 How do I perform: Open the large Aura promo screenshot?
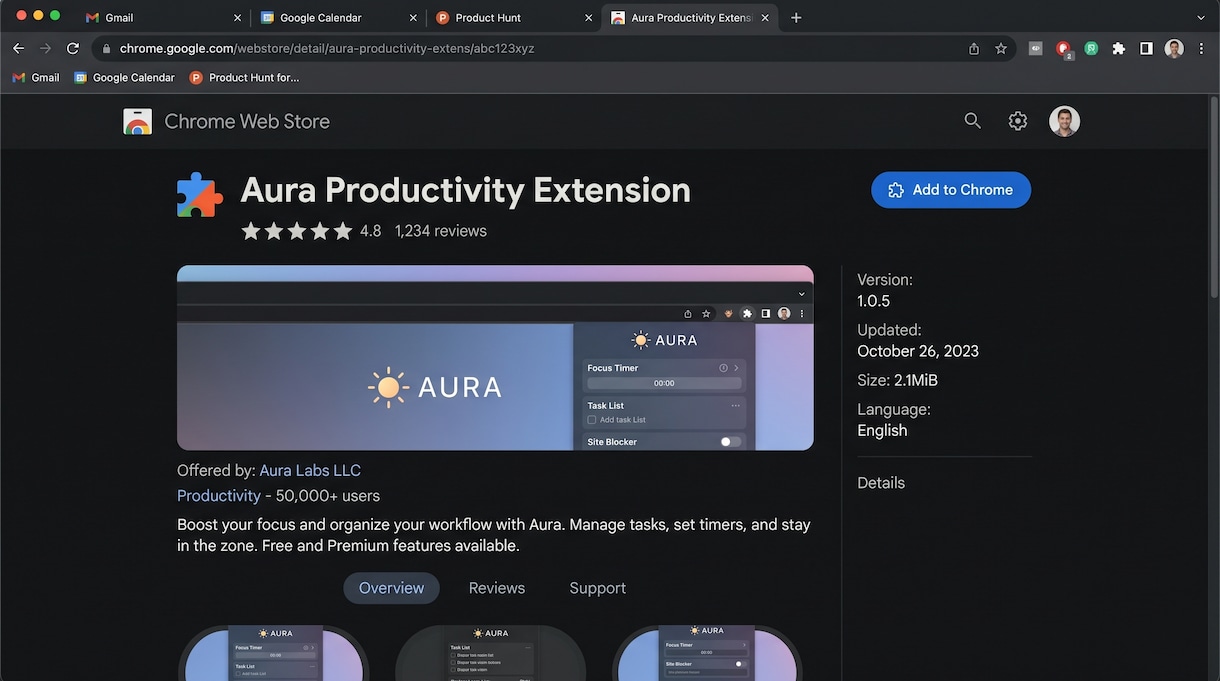point(495,358)
